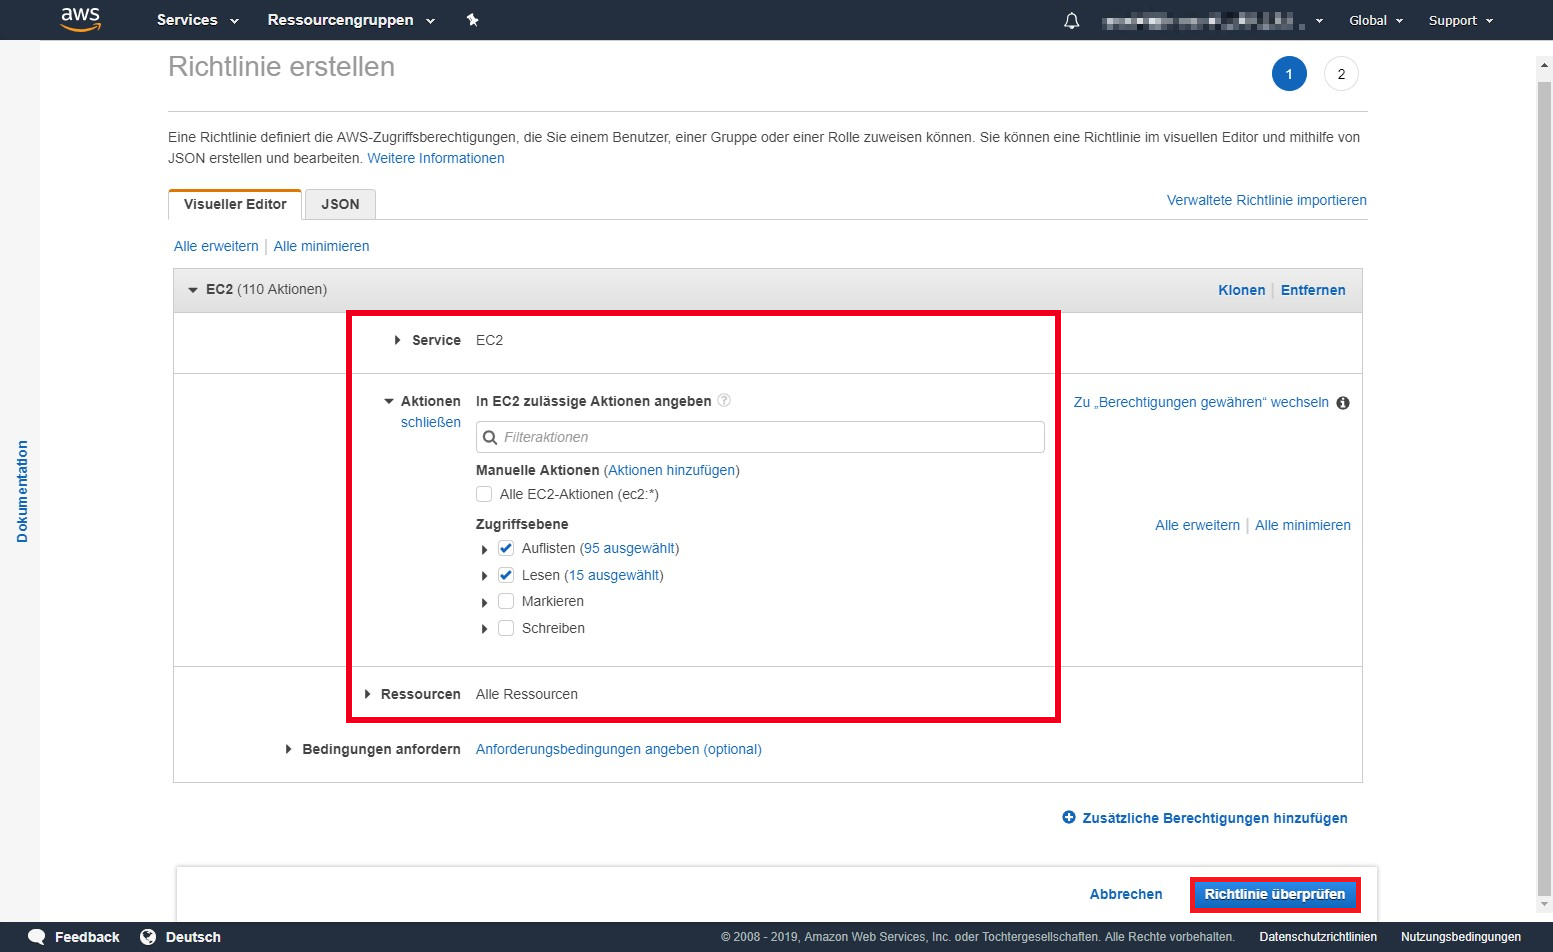Click the search icon in Filteraktionen field
This screenshot has height=952, width=1553.
click(490, 437)
